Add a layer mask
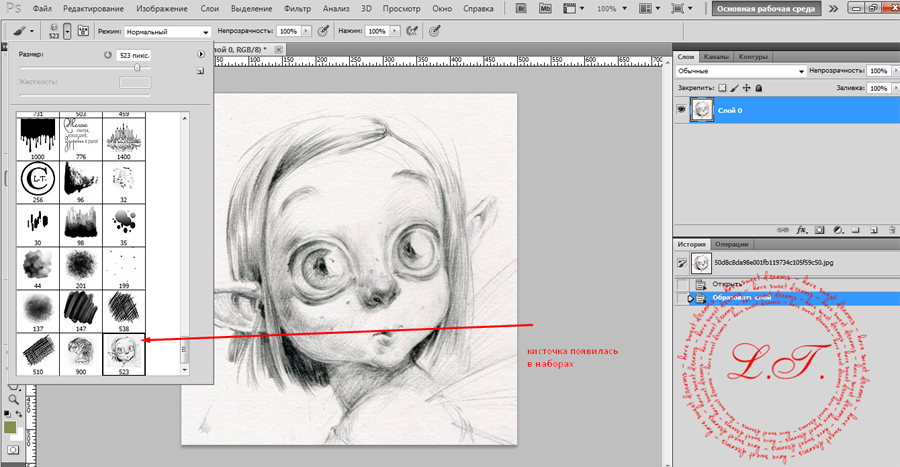The width and height of the screenshot is (900, 467). click(820, 230)
